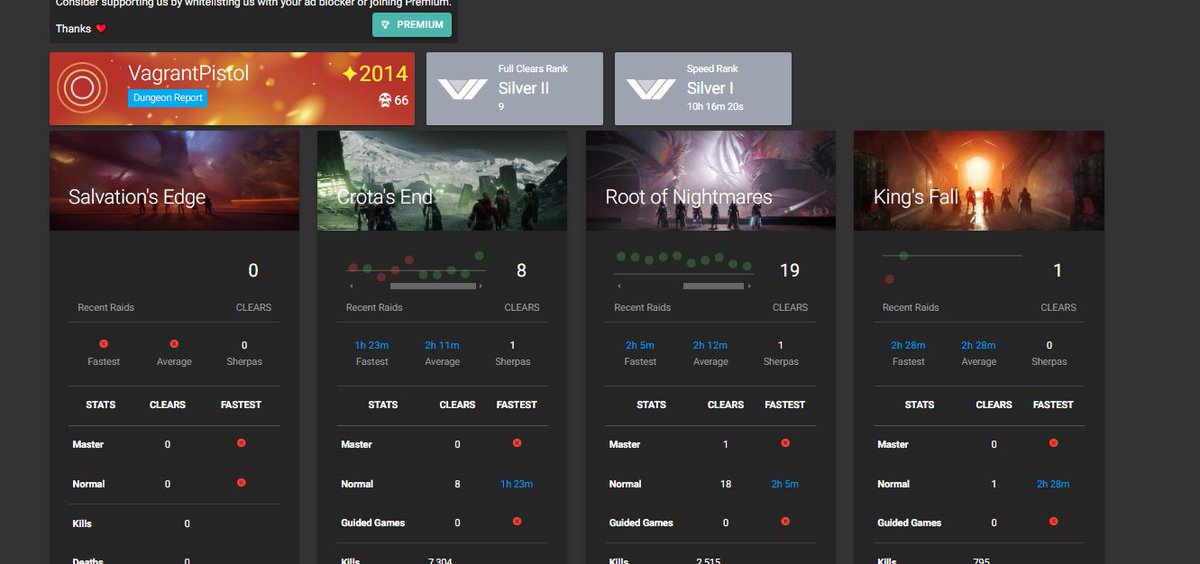Screen dimensions: 1200x564
Task: Click CLEARS column header in King's Fall stats
Action: click(x=994, y=405)
